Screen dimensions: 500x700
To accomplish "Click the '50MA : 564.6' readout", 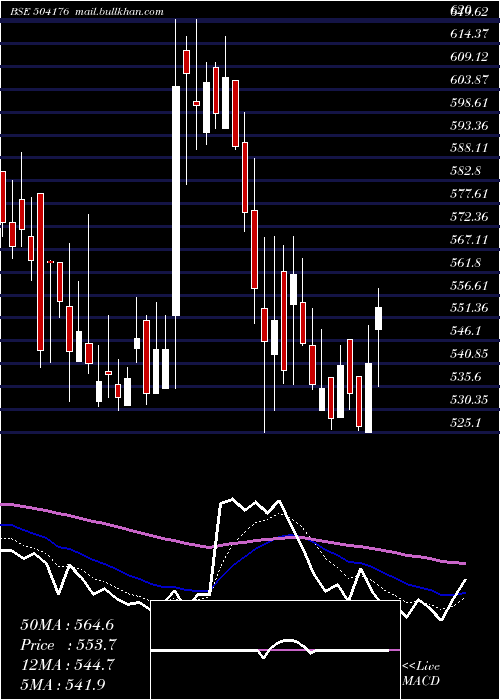I will [x=67, y=625].
